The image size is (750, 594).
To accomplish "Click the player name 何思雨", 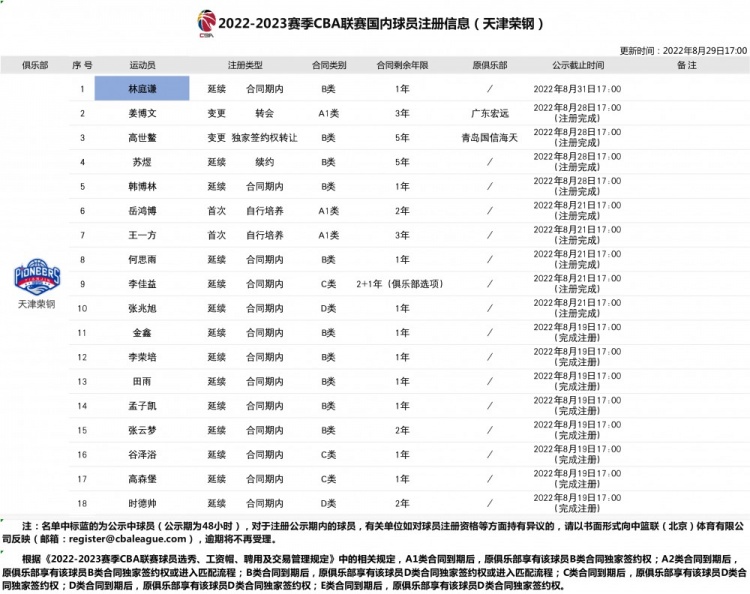I will (142, 260).
